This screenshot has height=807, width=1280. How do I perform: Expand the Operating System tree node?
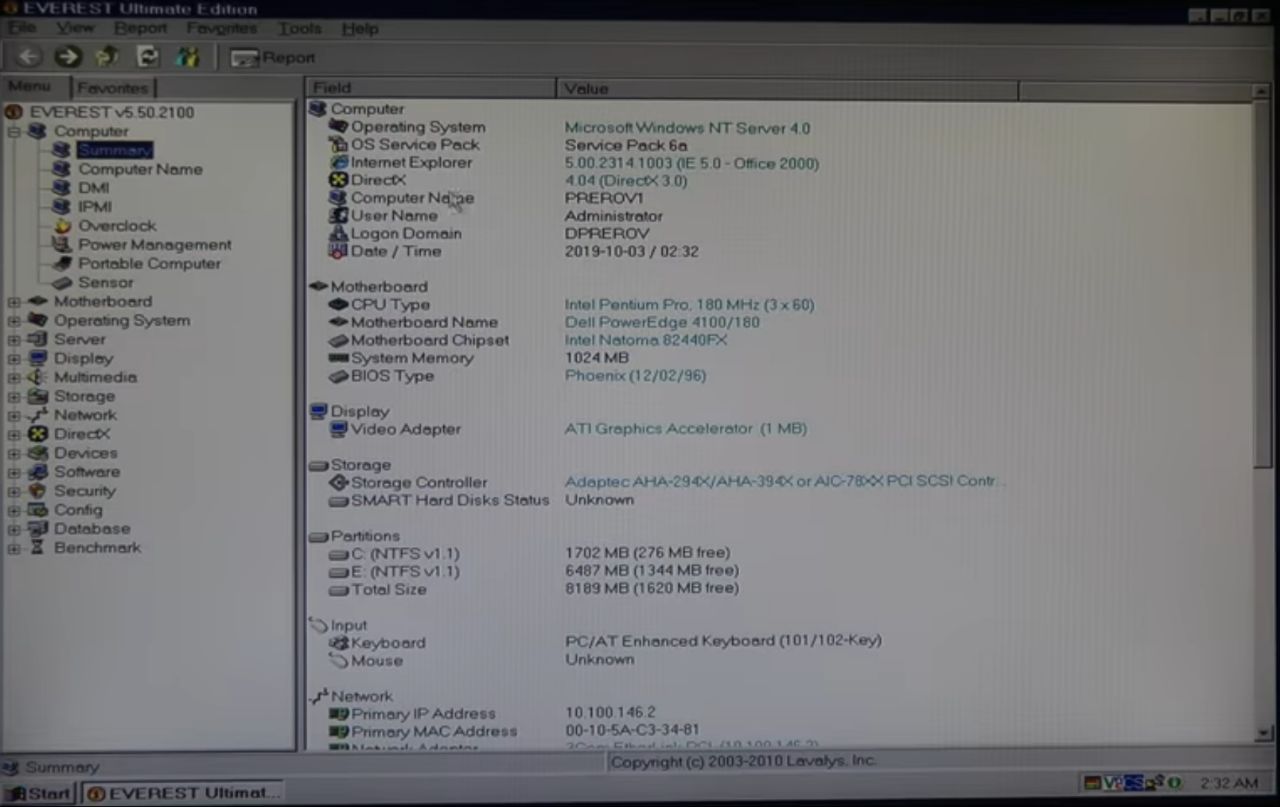coord(14,321)
